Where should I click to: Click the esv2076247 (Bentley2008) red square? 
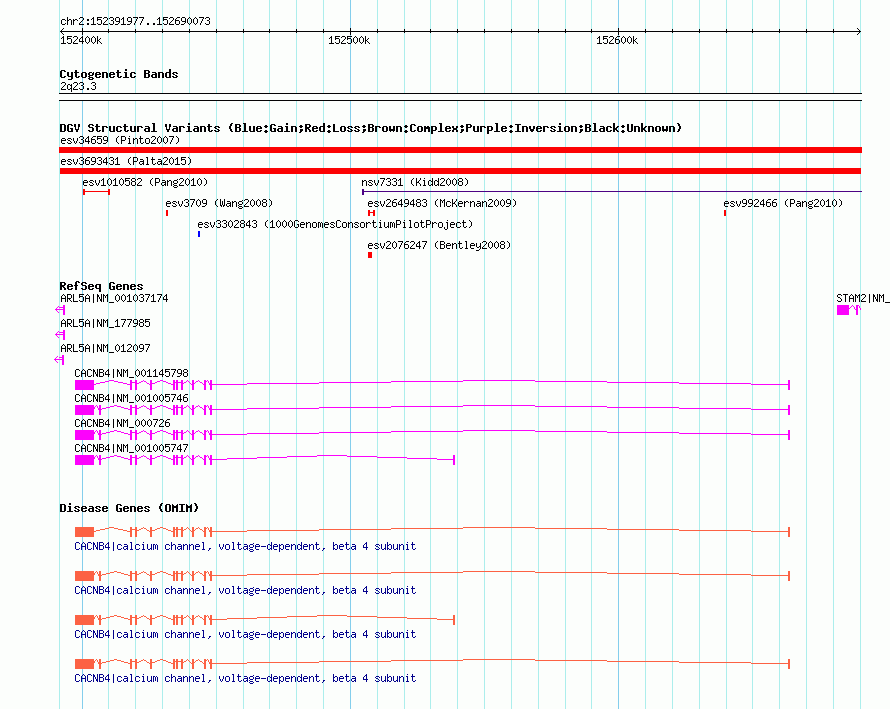coord(370,255)
